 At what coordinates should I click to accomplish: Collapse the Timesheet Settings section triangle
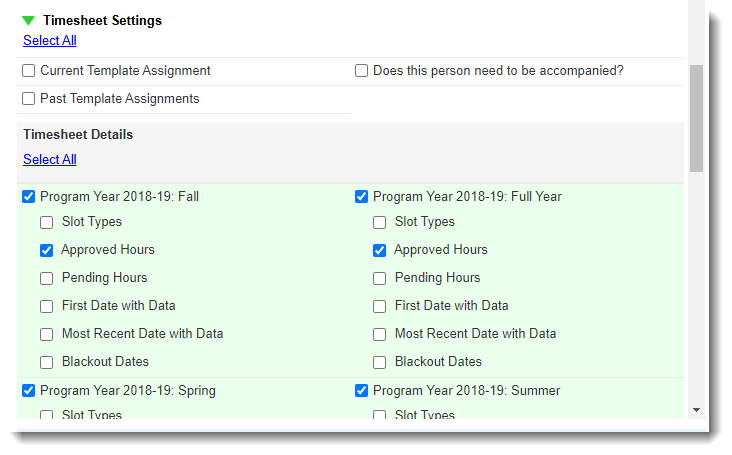(x=28, y=21)
